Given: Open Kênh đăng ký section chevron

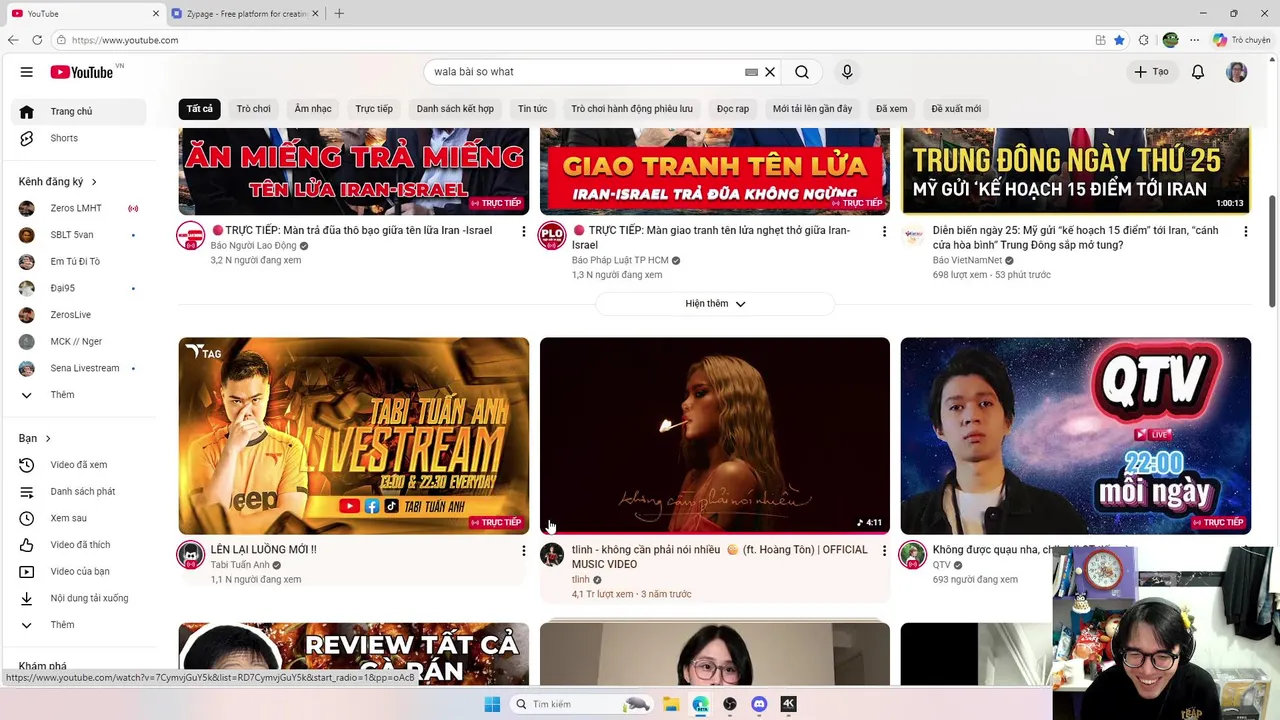Looking at the screenshot, I should click(94, 182).
